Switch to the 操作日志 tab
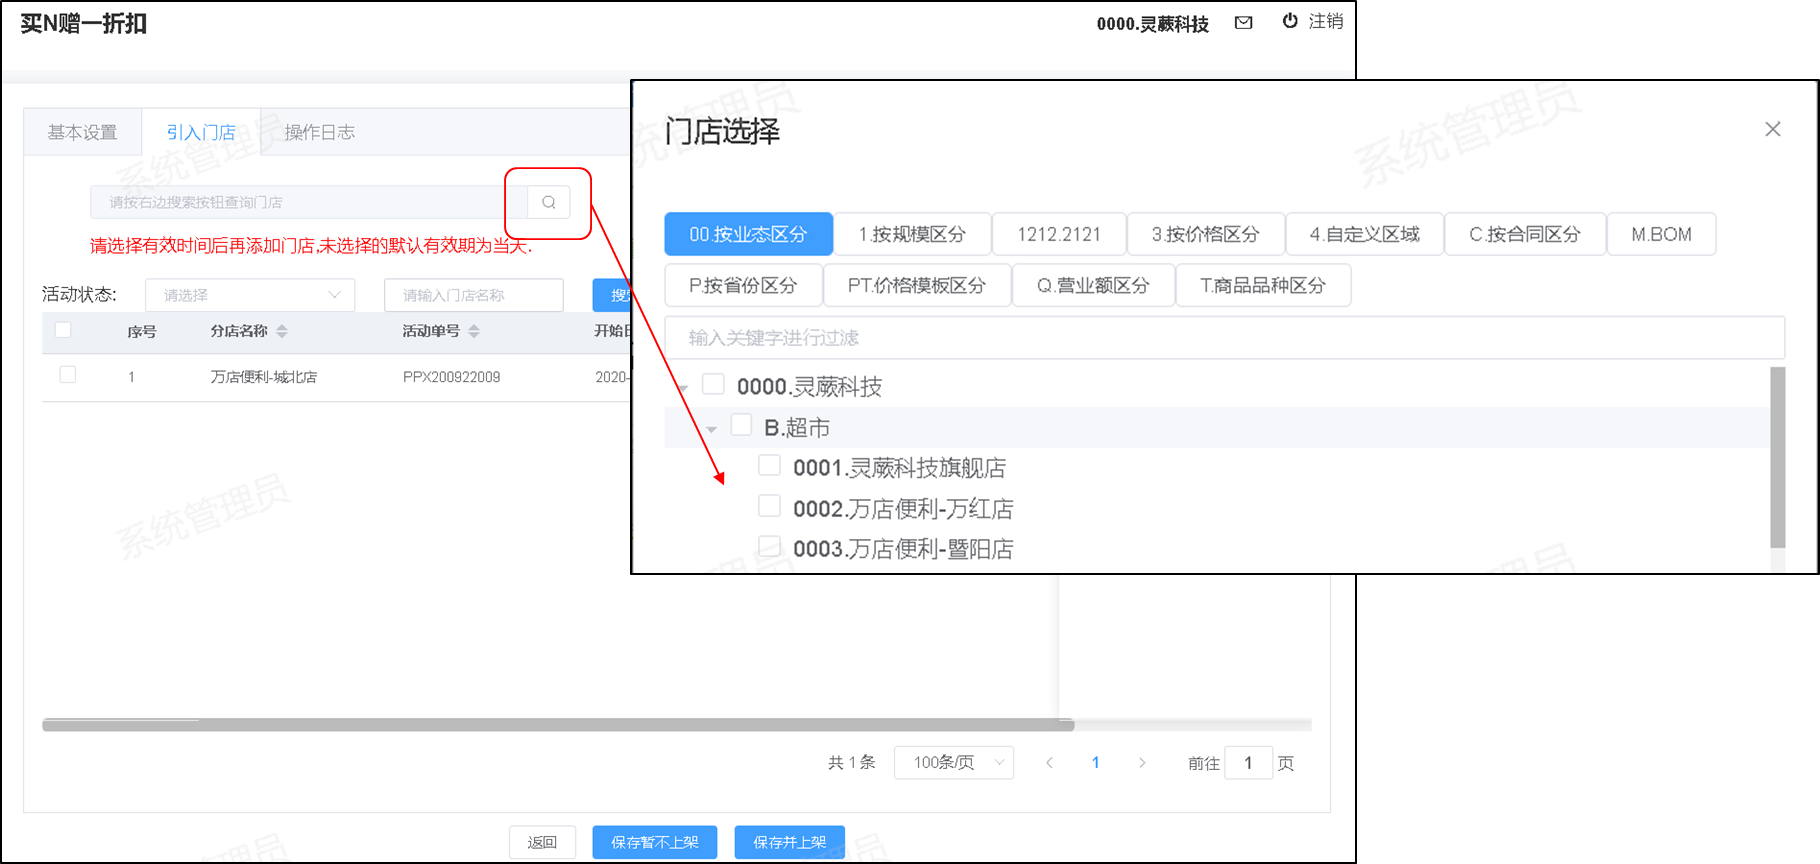Image resolution: width=1820 pixels, height=864 pixels. point(319,132)
